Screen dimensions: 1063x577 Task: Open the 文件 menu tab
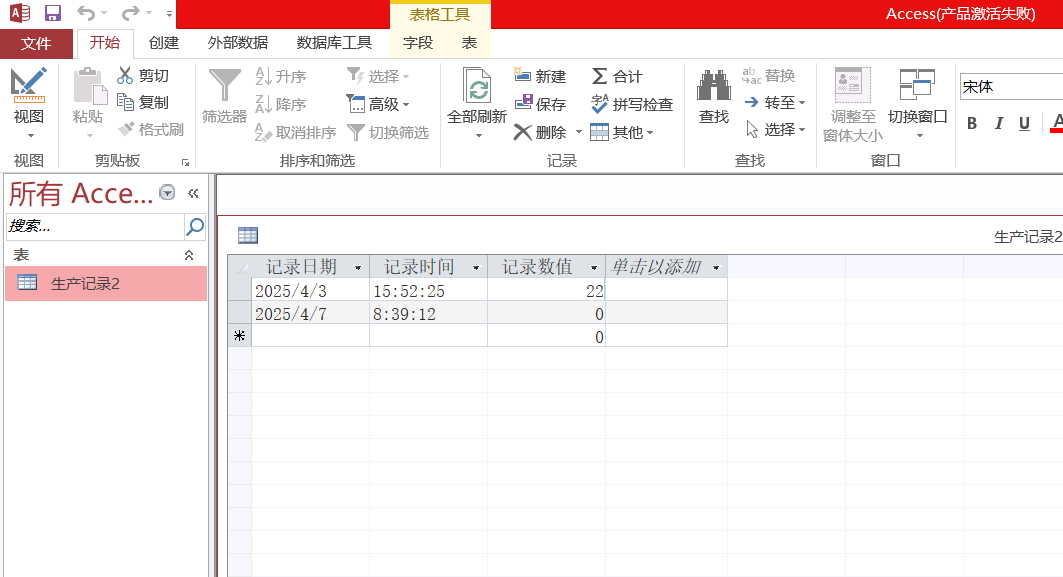[36, 43]
